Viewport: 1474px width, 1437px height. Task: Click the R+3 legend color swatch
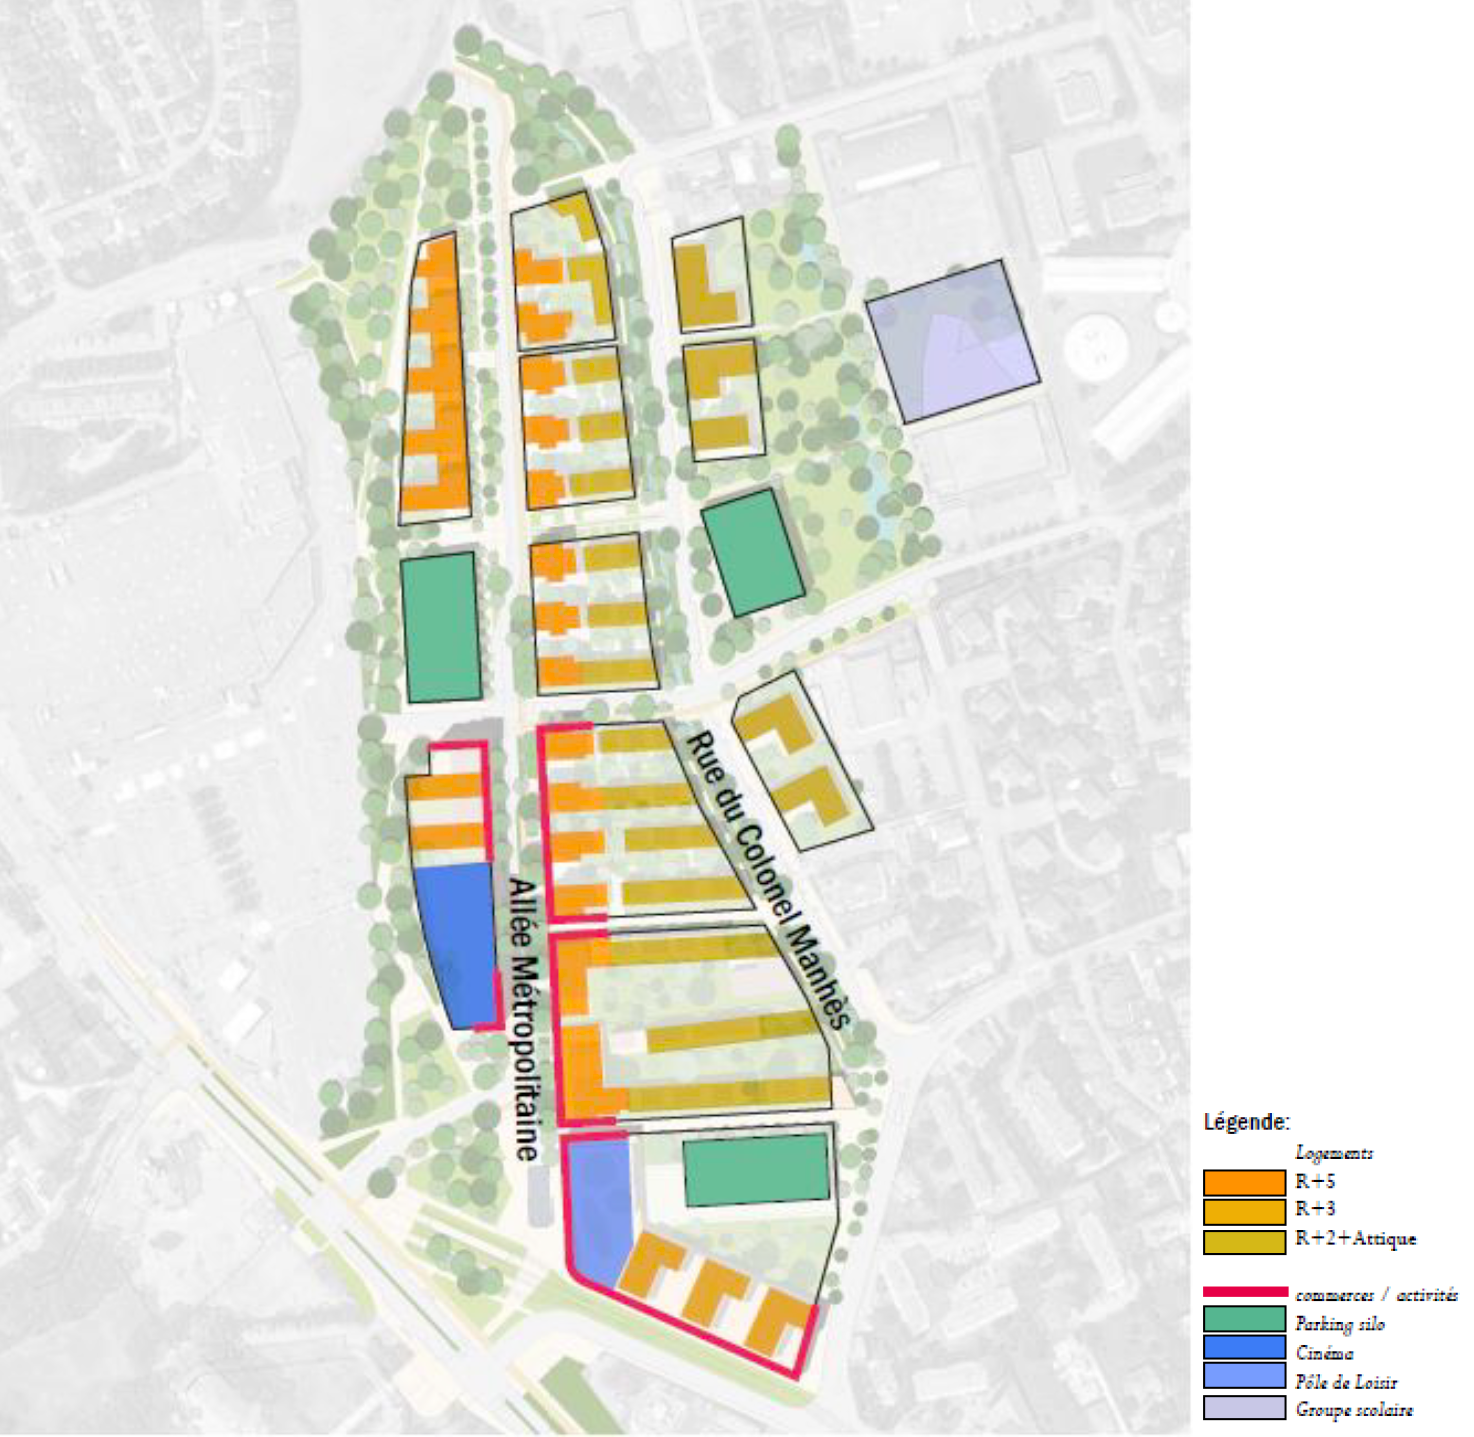[x=1244, y=1211]
